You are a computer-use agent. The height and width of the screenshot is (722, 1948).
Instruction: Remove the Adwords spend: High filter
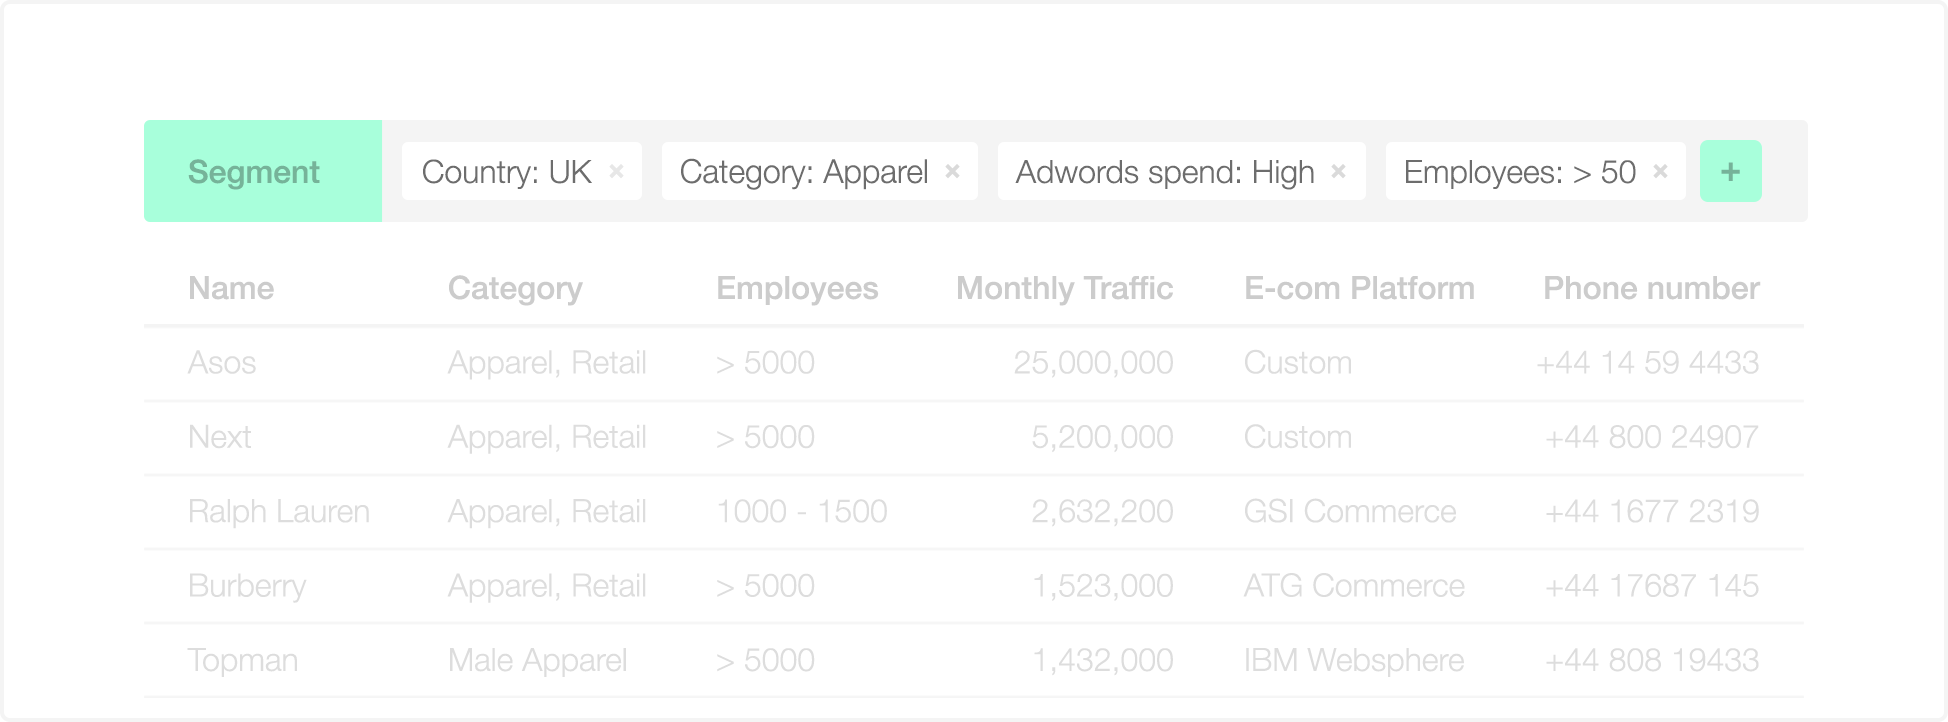[1338, 171]
